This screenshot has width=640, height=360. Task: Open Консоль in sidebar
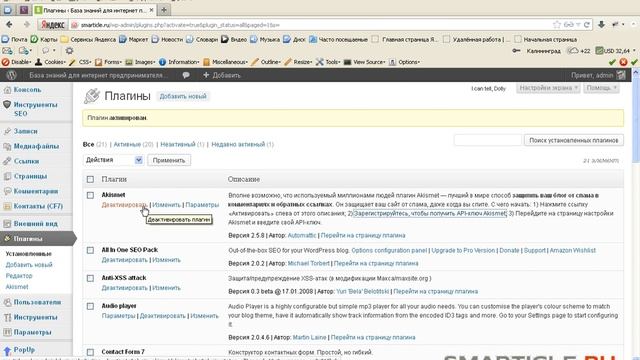(27, 89)
